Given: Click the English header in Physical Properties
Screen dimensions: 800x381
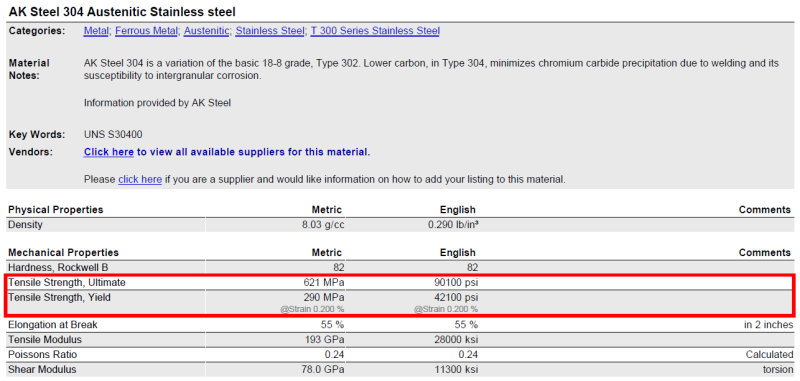Looking at the screenshot, I should [458, 210].
